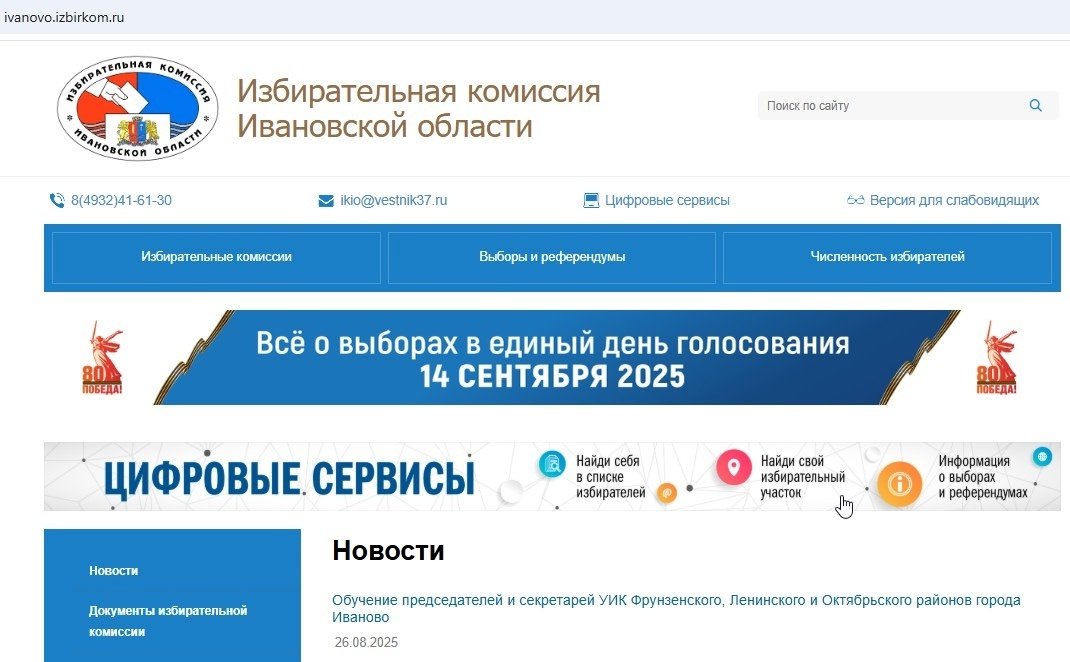Click the blue voter list search icon
The height and width of the screenshot is (662, 1070).
pyautogui.click(x=552, y=464)
